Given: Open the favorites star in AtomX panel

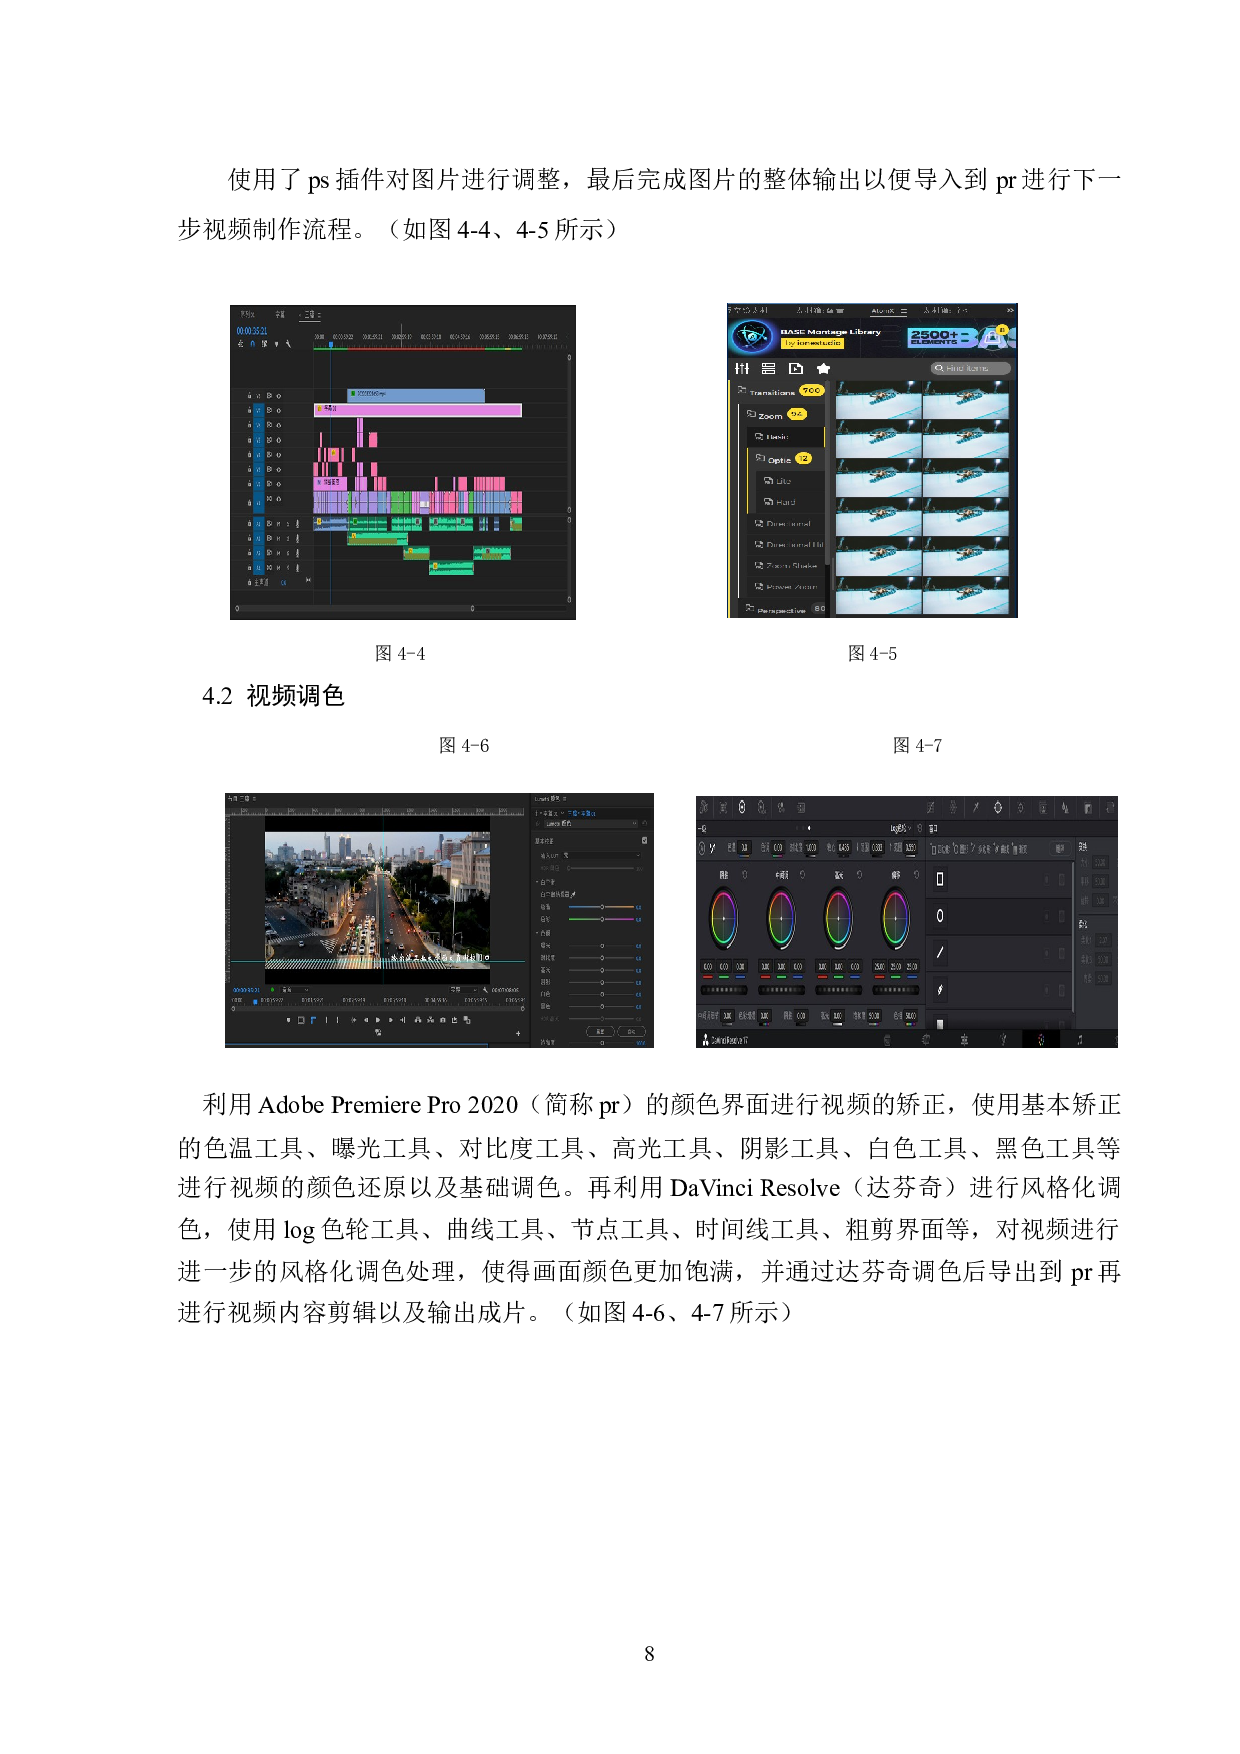Looking at the screenshot, I should [x=823, y=369].
